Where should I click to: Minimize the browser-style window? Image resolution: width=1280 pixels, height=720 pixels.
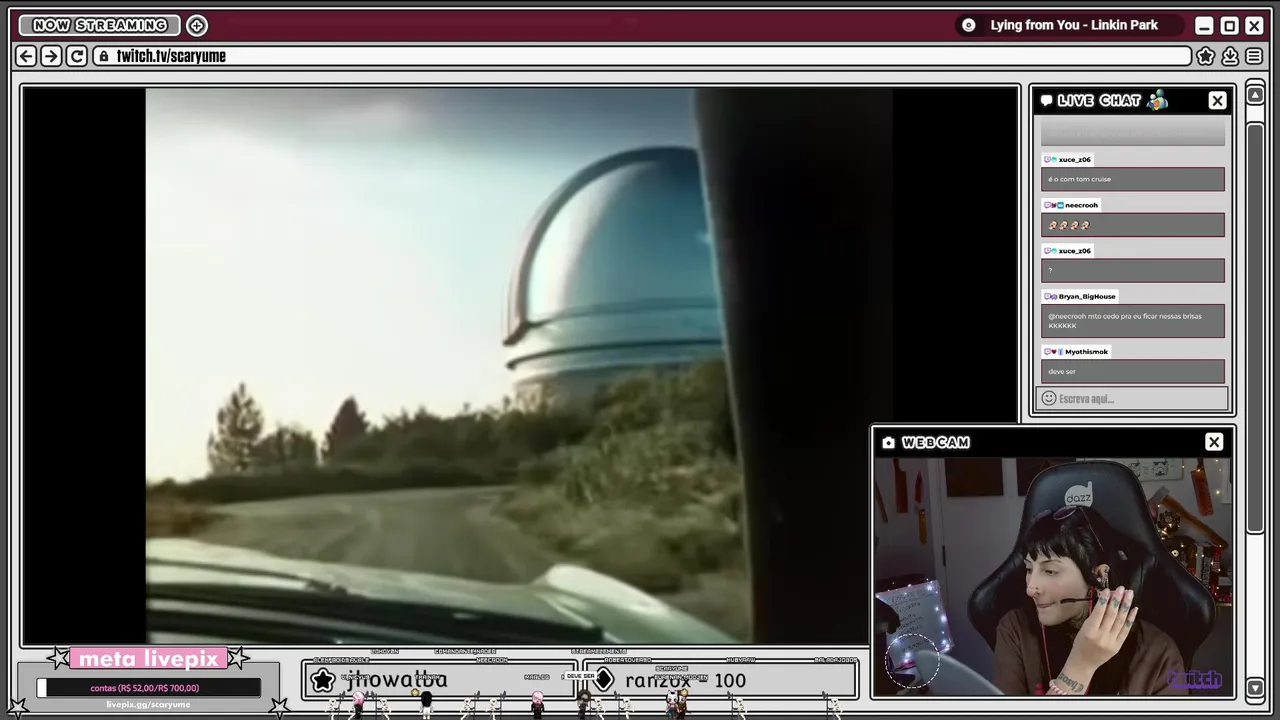(1205, 25)
